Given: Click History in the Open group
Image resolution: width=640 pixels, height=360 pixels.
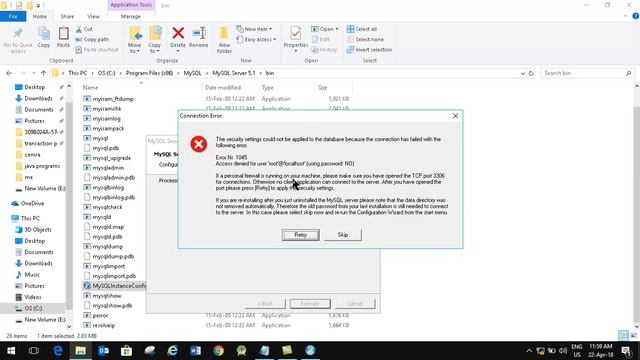Looking at the screenshot, I should coord(324,50).
